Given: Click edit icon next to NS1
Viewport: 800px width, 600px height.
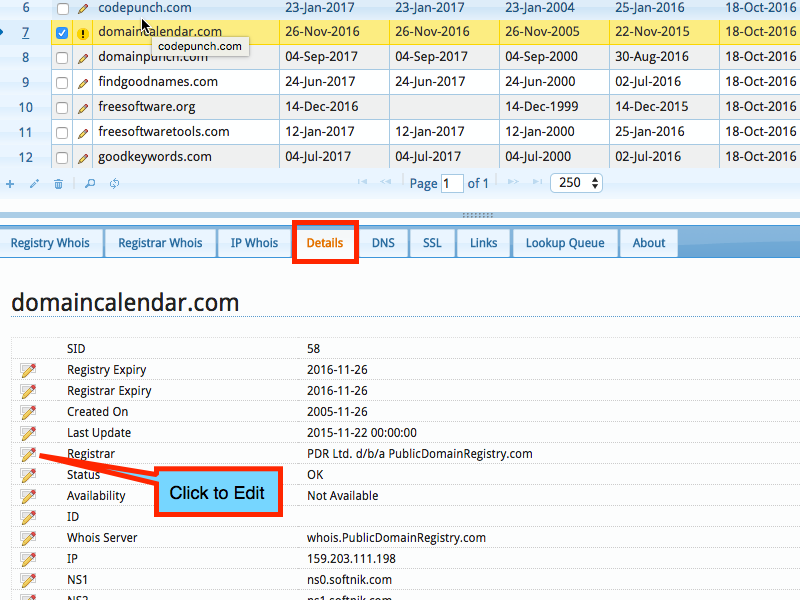Looking at the screenshot, I should pyautogui.click(x=28, y=580).
